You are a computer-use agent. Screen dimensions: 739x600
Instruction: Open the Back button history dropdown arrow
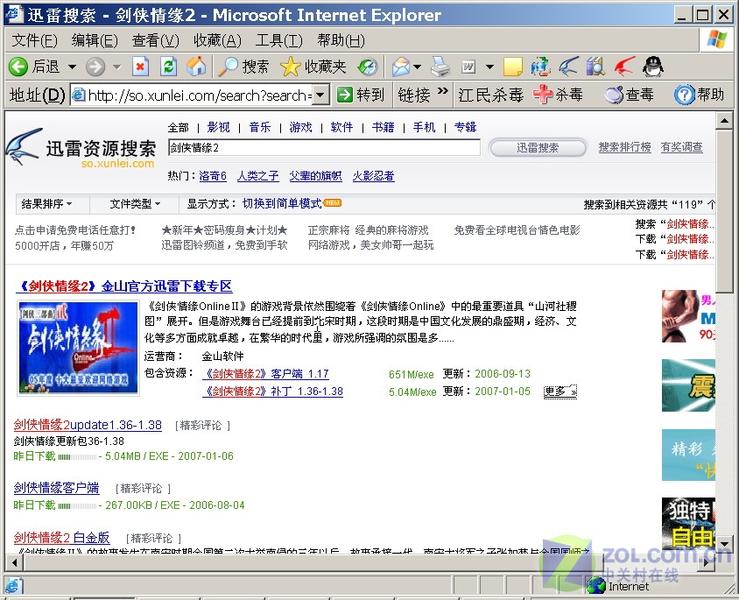(x=72, y=67)
